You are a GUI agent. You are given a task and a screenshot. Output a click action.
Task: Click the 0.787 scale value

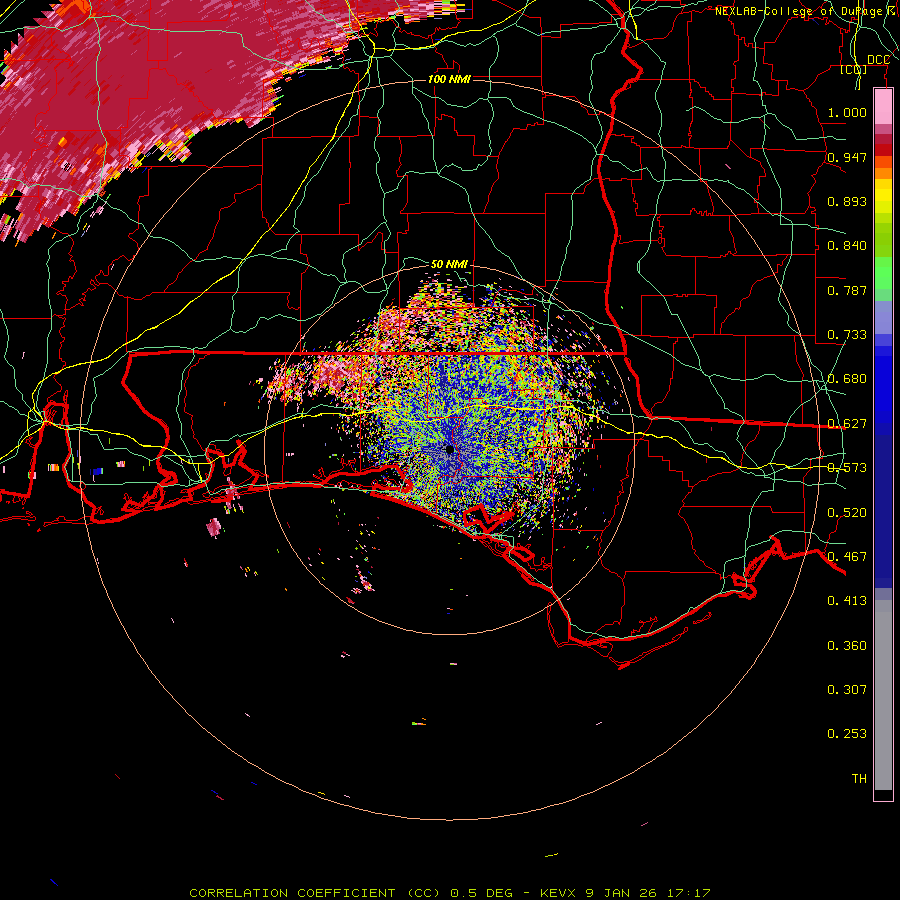point(847,290)
